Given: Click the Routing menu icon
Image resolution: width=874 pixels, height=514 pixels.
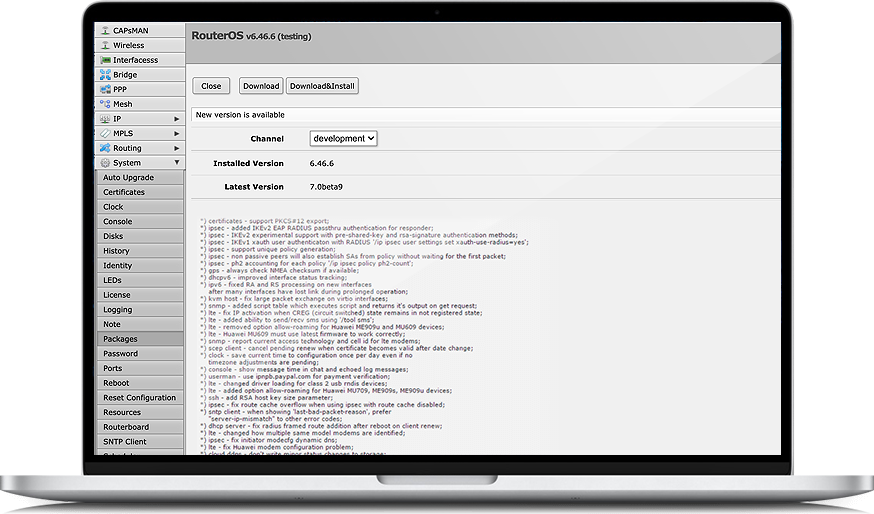Looking at the screenshot, I should pyautogui.click(x=104, y=148).
